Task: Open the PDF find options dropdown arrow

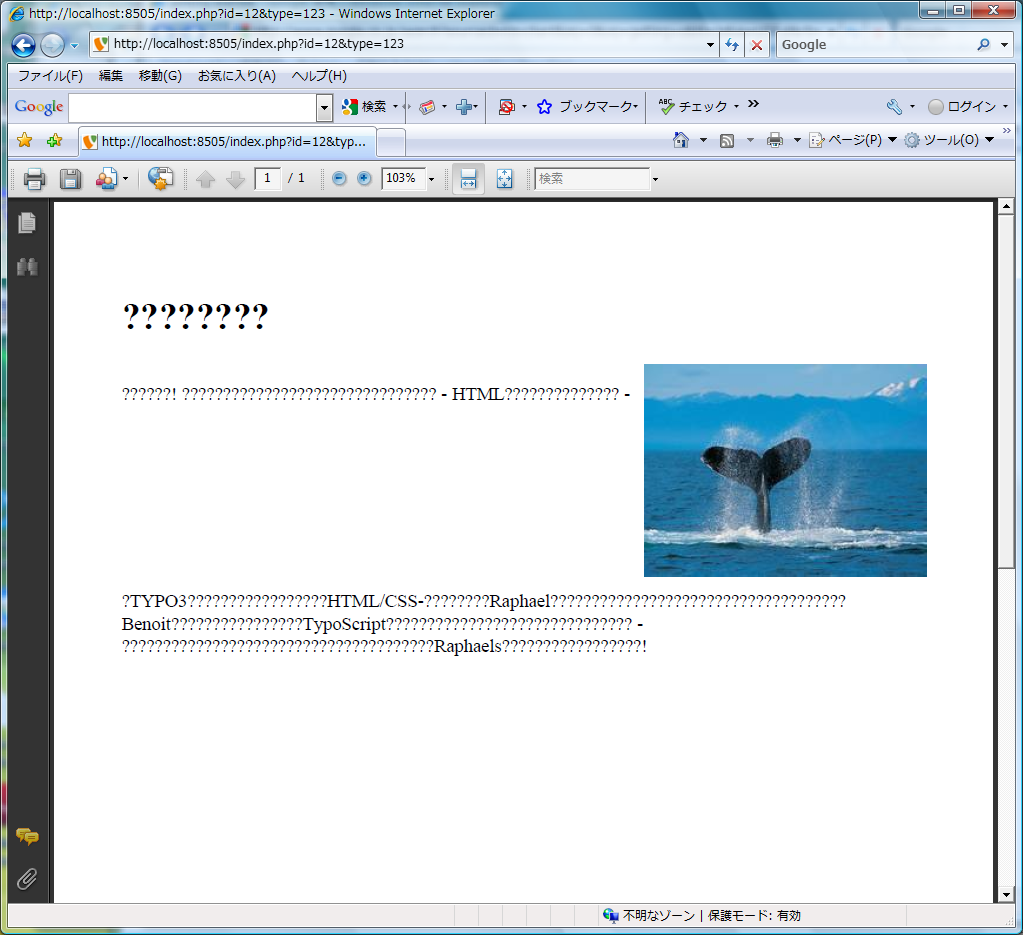Action: click(655, 179)
